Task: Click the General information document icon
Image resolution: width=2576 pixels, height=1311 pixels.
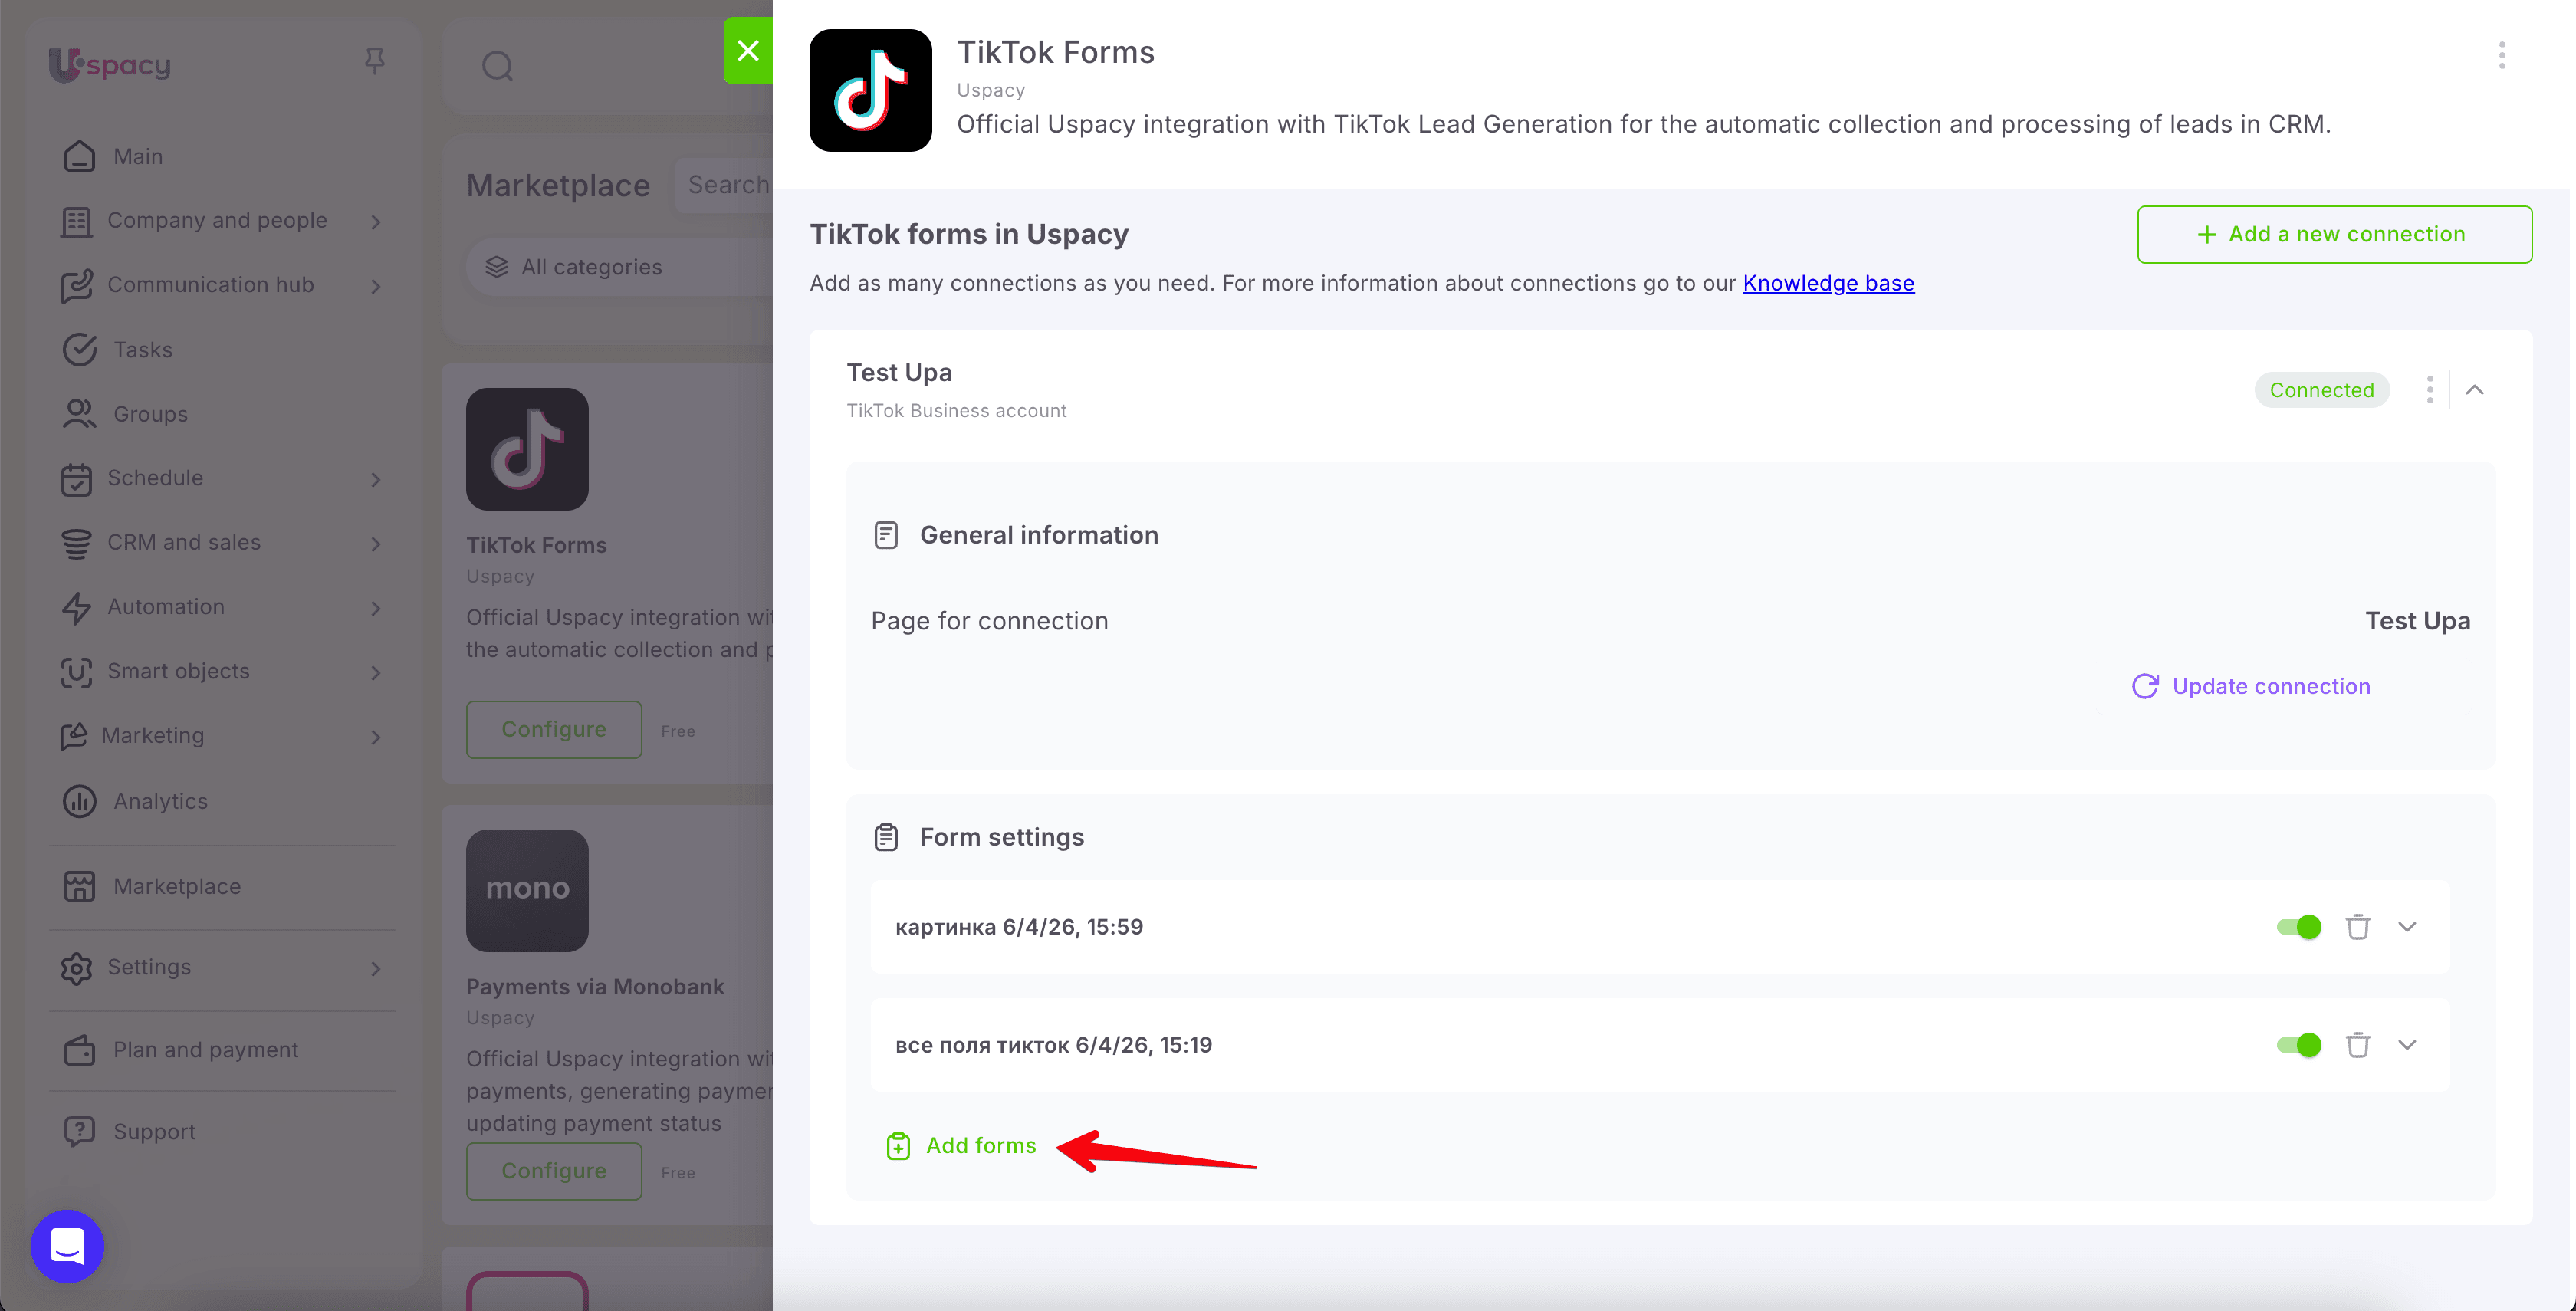Action: pos(886,535)
